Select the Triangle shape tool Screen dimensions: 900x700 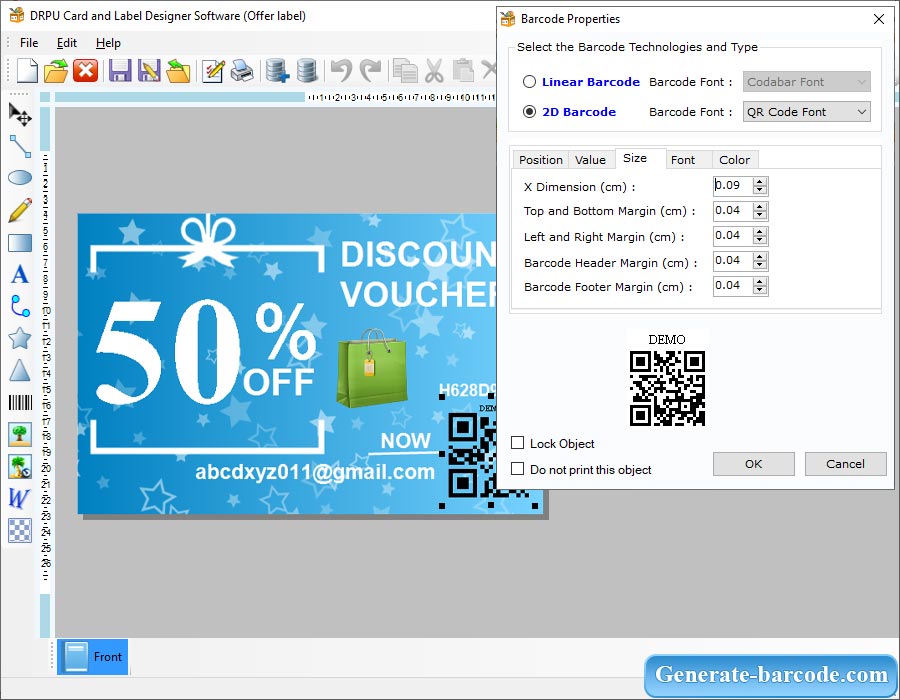[x=20, y=371]
